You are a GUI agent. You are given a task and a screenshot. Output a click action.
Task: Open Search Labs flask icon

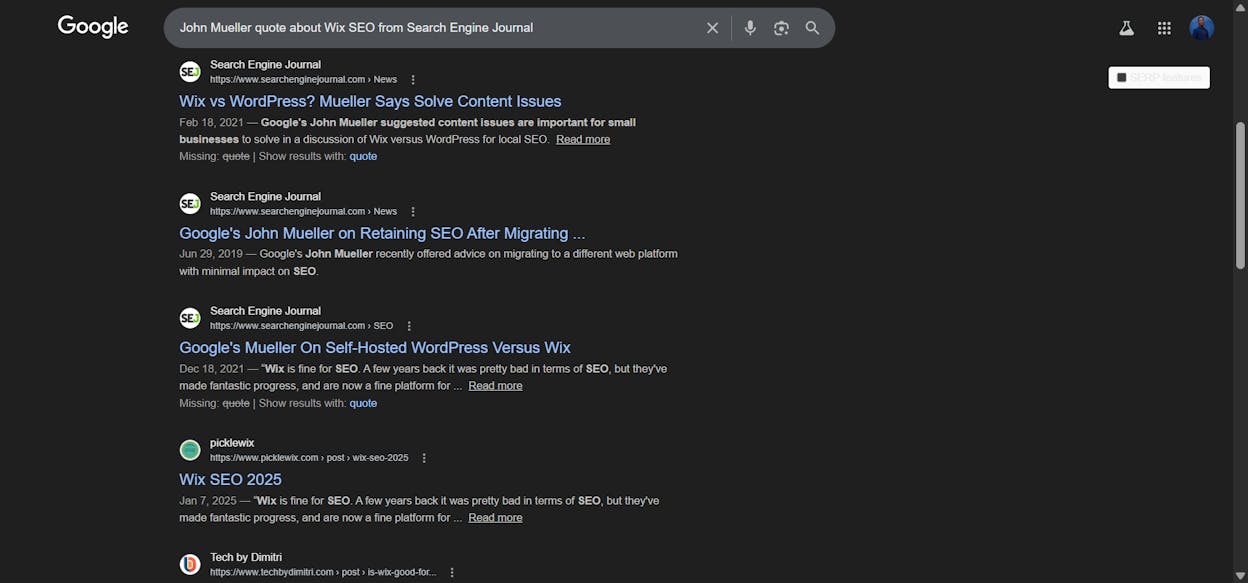[1126, 28]
